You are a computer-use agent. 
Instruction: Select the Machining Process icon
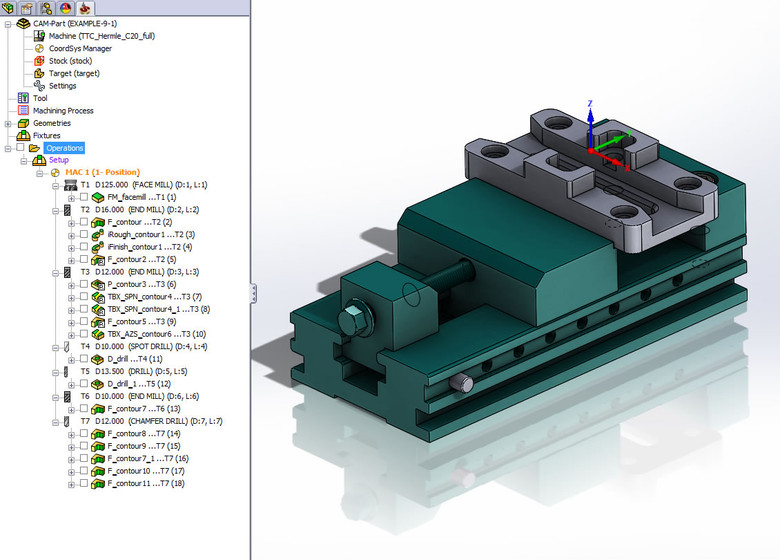coord(24,111)
